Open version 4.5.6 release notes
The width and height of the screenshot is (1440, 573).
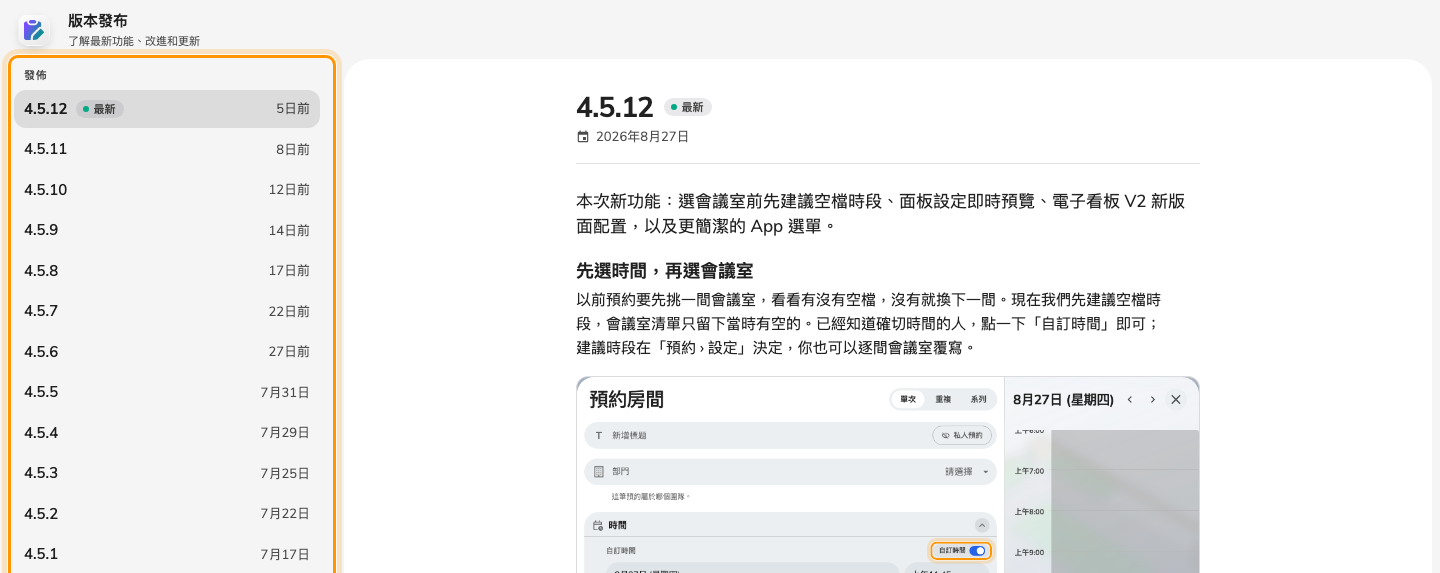167,352
